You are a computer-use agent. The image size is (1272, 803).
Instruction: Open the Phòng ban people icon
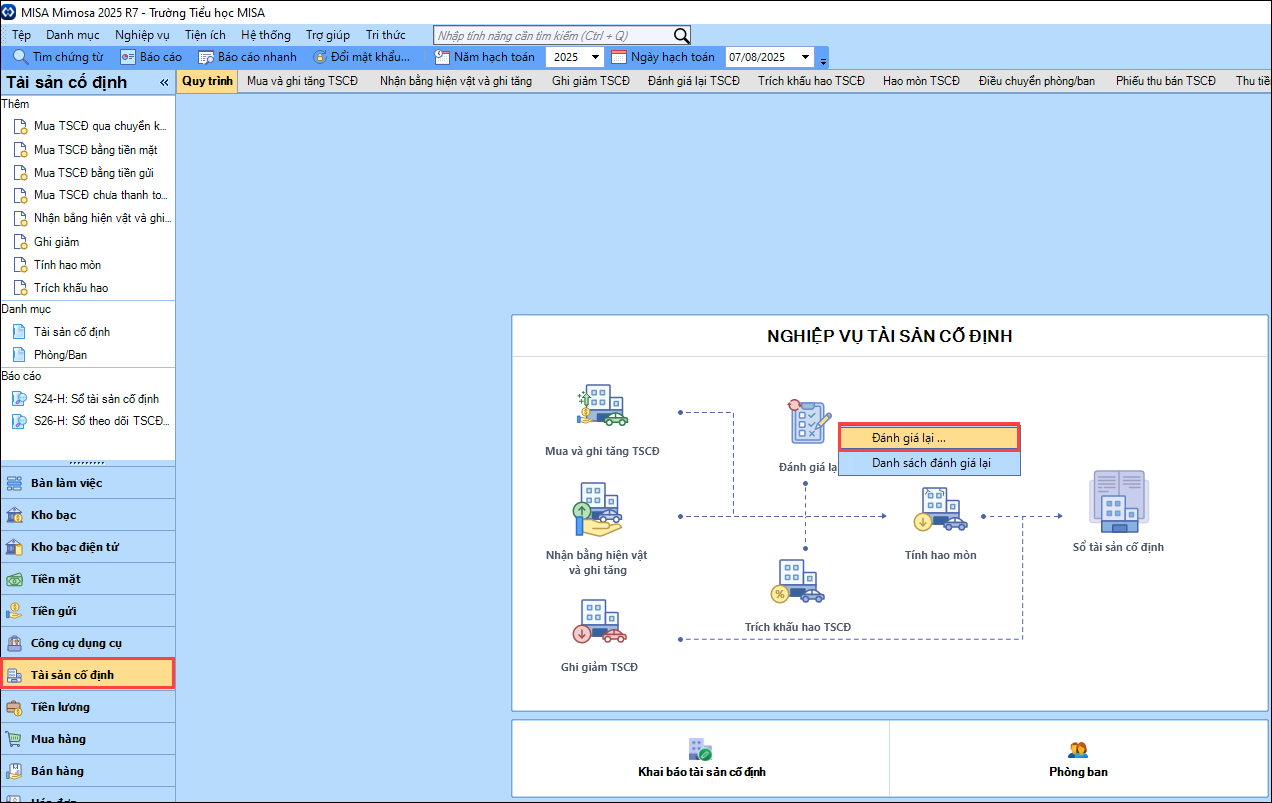[x=1078, y=749]
